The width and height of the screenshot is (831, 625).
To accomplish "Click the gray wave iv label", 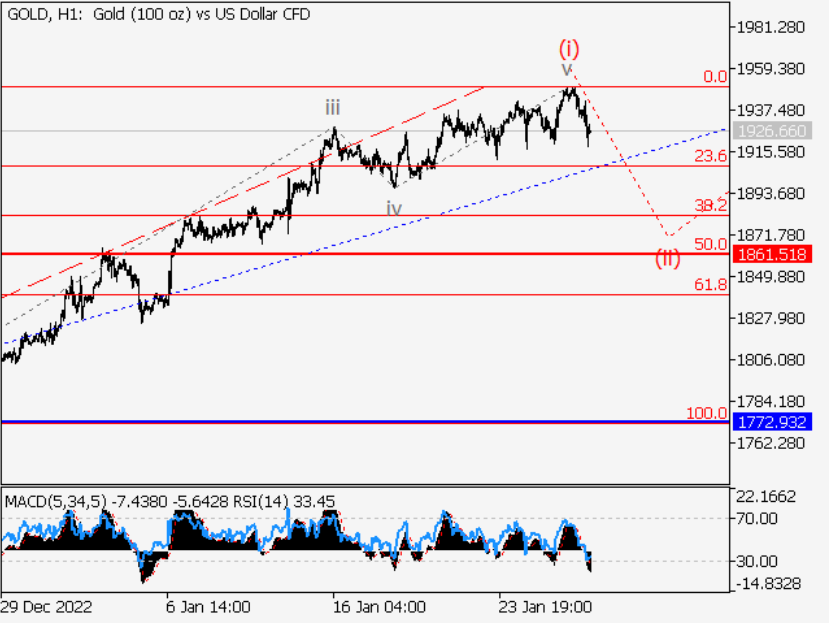I will (x=394, y=208).
